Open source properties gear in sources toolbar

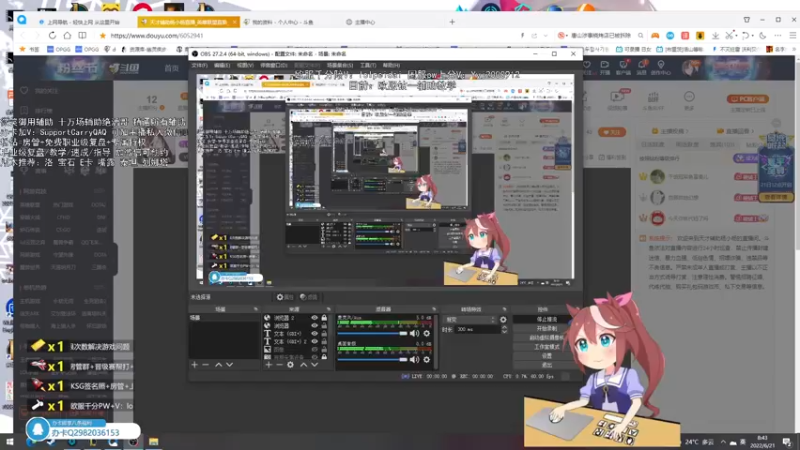pyautogui.click(x=290, y=365)
